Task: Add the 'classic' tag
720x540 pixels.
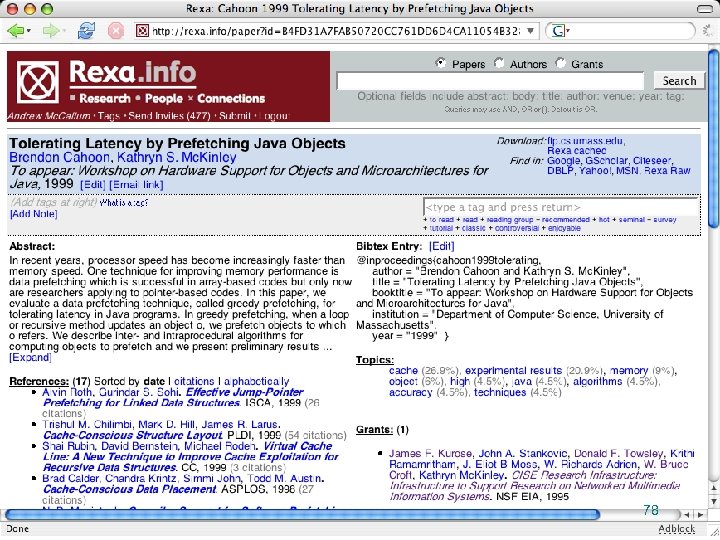Action: (x=473, y=228)
